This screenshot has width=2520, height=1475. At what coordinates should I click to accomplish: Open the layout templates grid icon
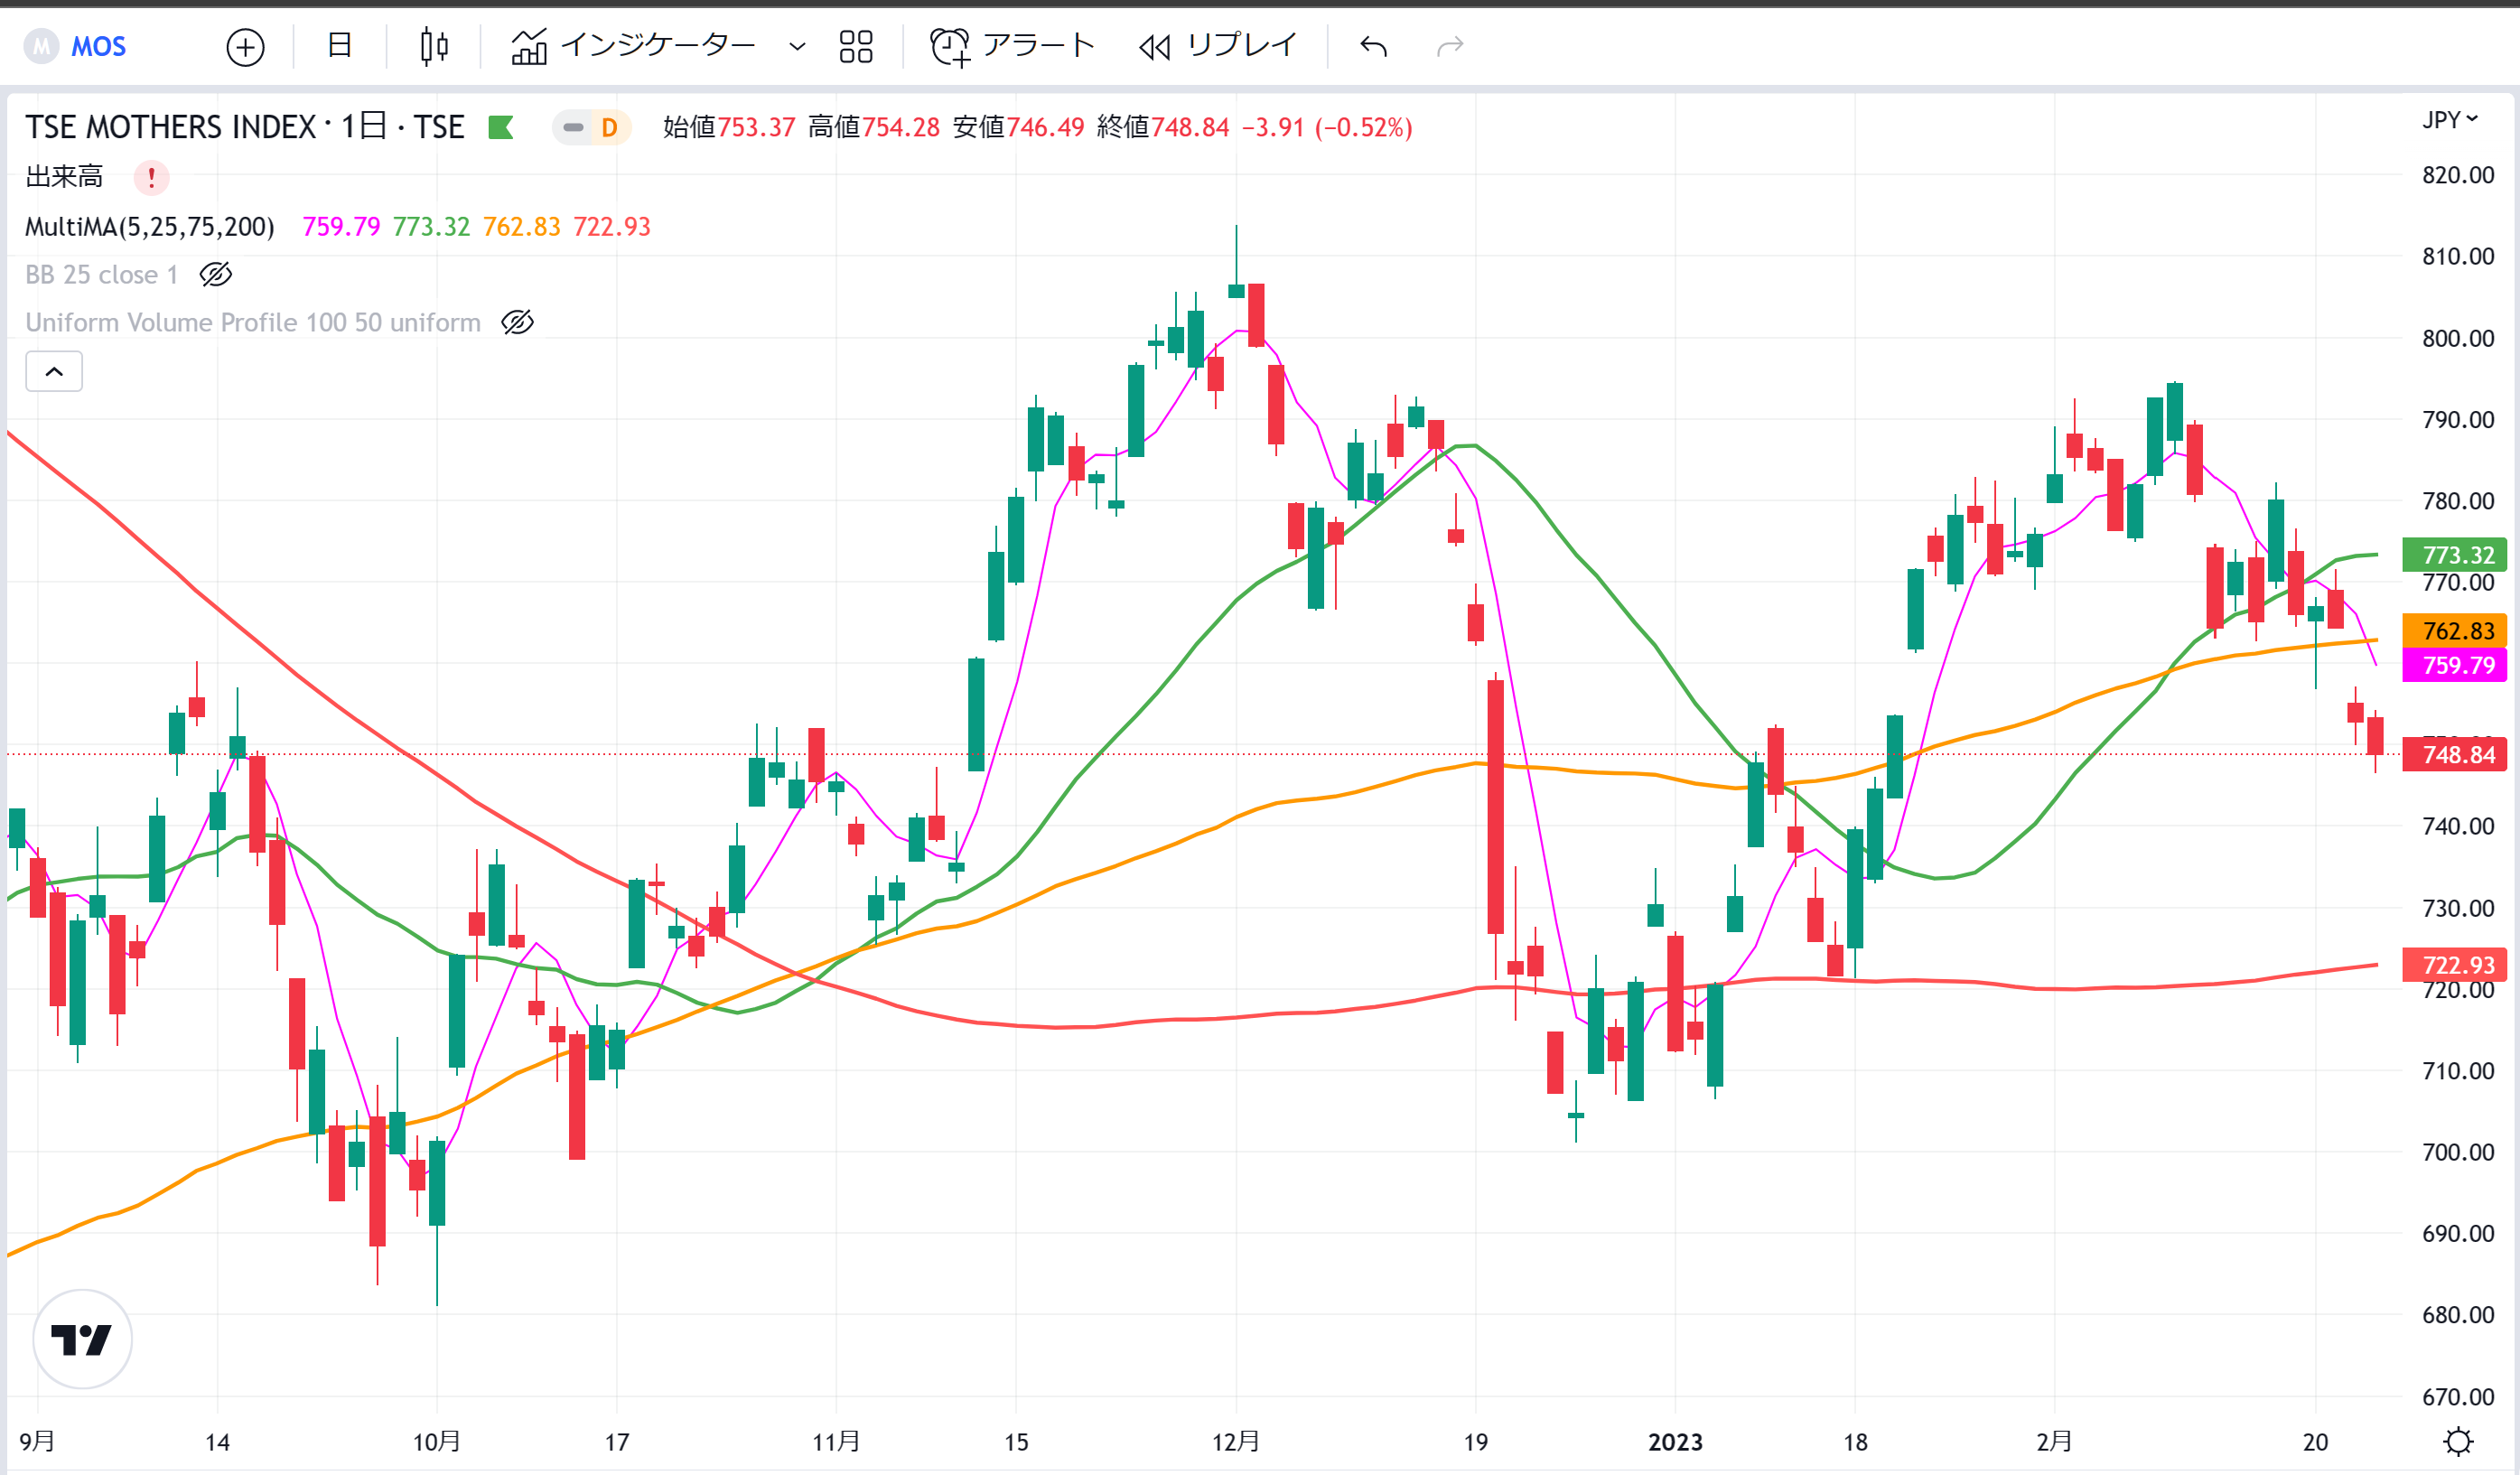[856, 47]
